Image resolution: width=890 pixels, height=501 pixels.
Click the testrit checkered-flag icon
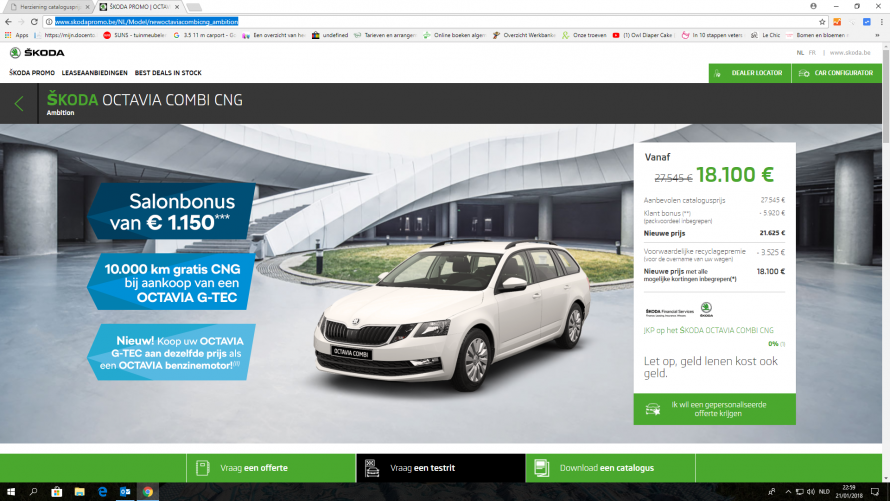pos(372,468)
